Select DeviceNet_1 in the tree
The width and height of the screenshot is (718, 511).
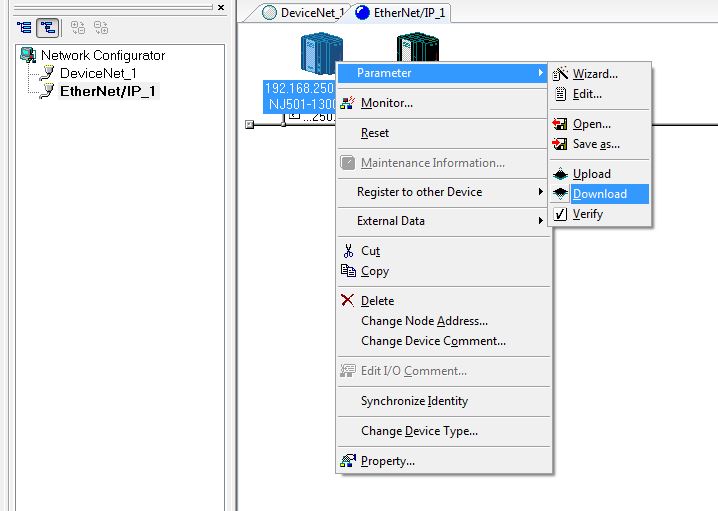[x=98, y=73]
